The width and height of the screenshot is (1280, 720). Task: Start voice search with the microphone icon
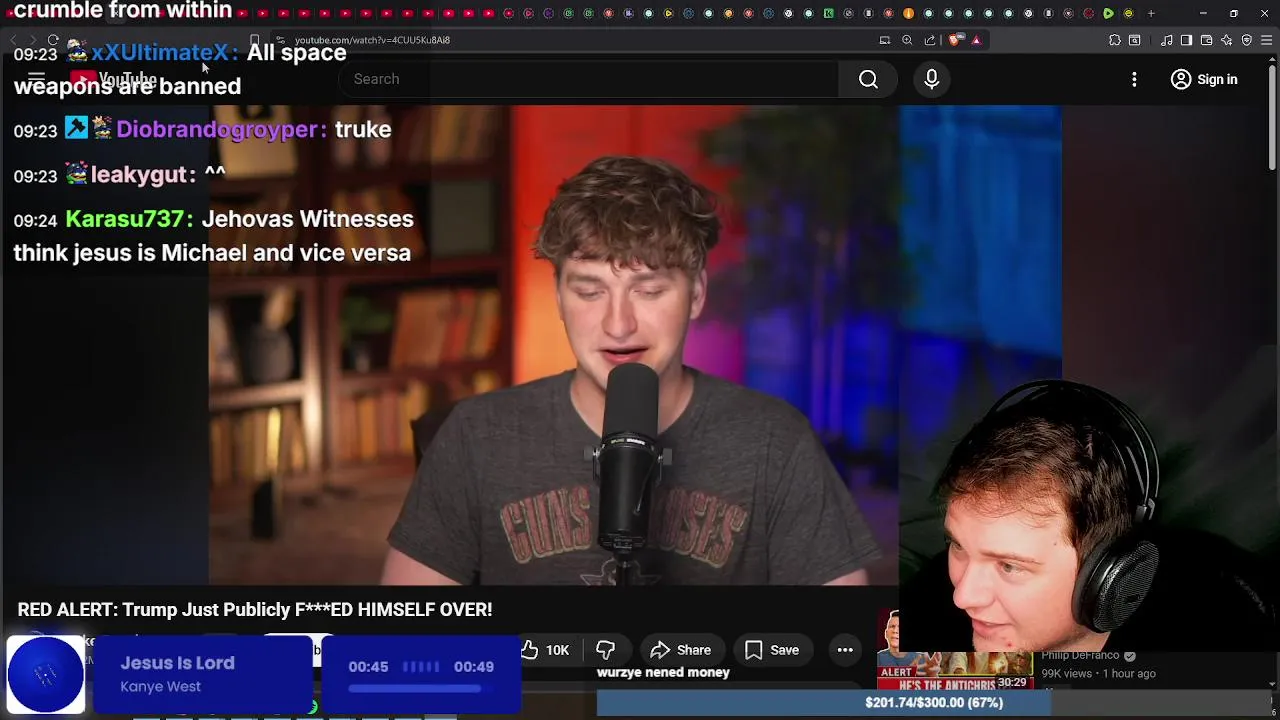coord(931,79)
